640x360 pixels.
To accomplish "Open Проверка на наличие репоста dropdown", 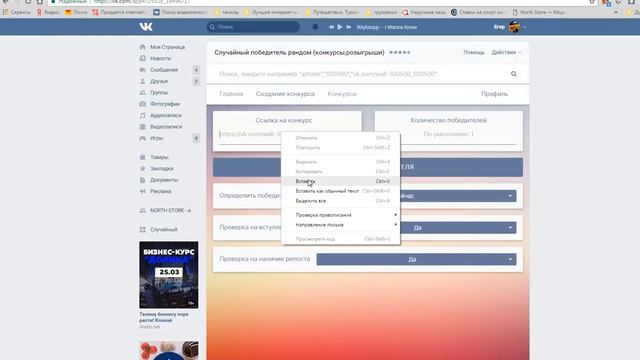I will click(416, 259).
